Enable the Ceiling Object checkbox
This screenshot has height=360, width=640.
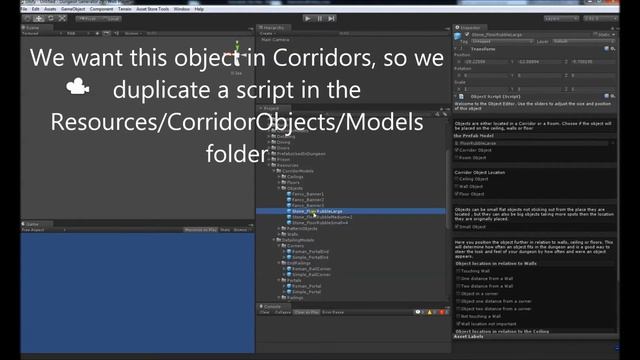[x=457, y=179]
